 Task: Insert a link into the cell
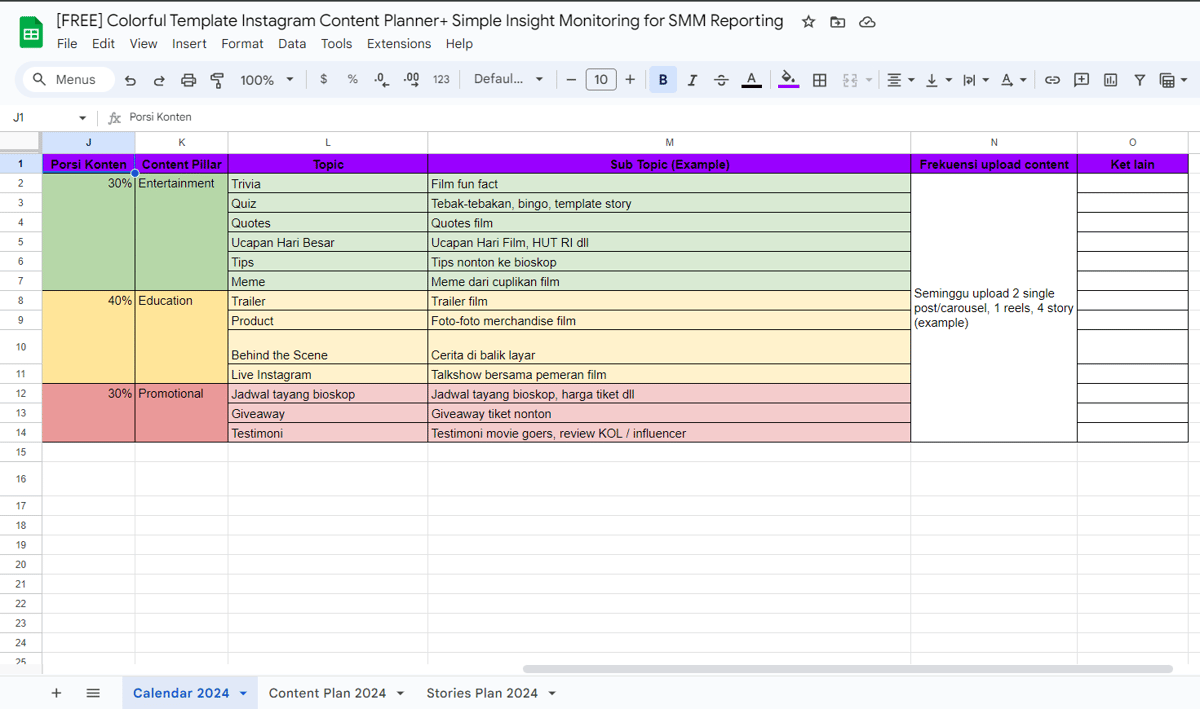[x=1052, y=79]
